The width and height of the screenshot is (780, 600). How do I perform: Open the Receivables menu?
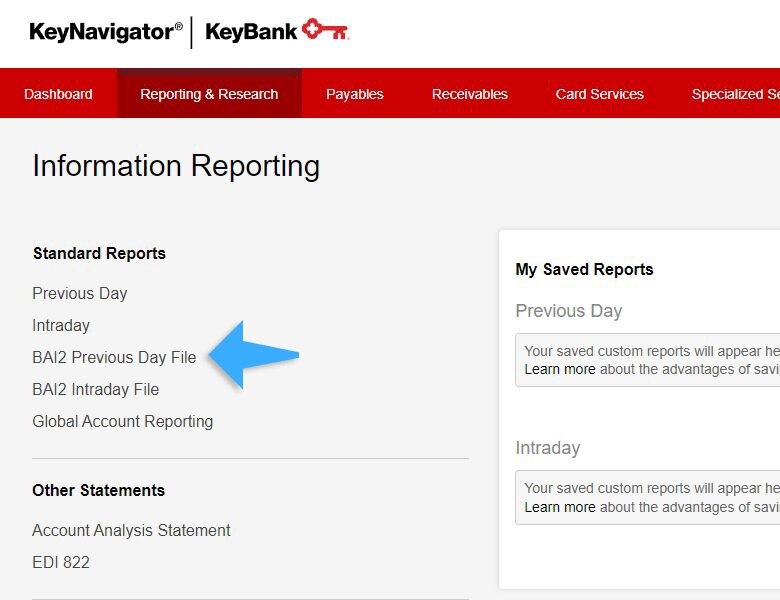point(469,94)
